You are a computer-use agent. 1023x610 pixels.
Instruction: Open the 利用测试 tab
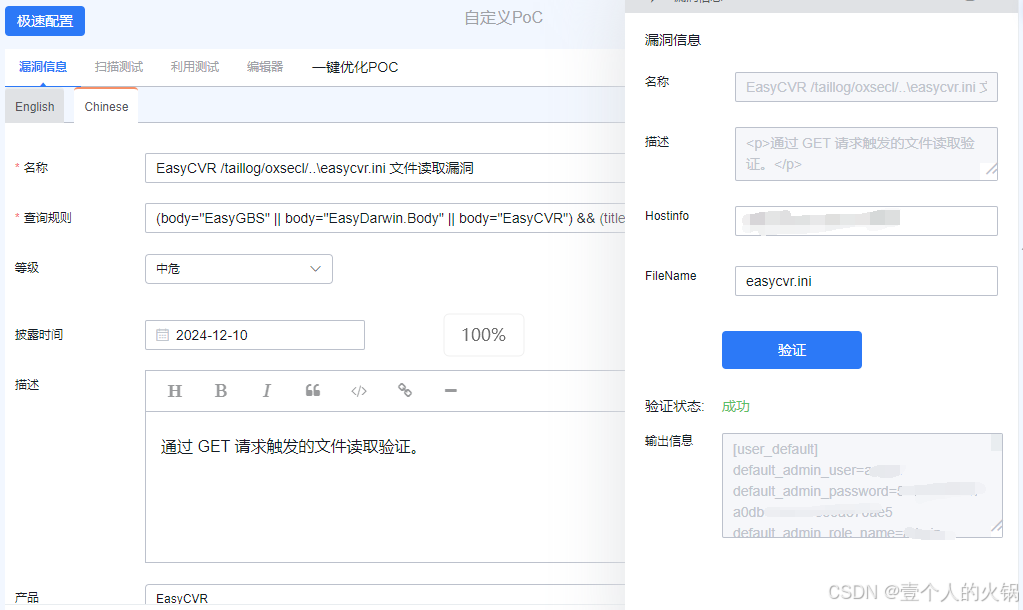coord(194,67)
